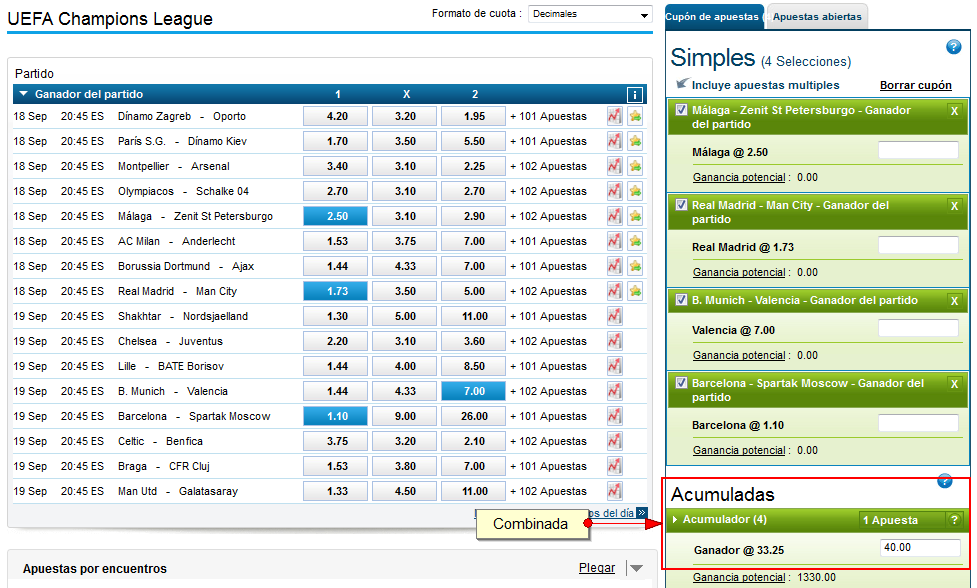The width and height of the screenshot is (977, 588).
Task: Click favorite star for Olympiacos - Schalke 04
Action: coord(635,191)
